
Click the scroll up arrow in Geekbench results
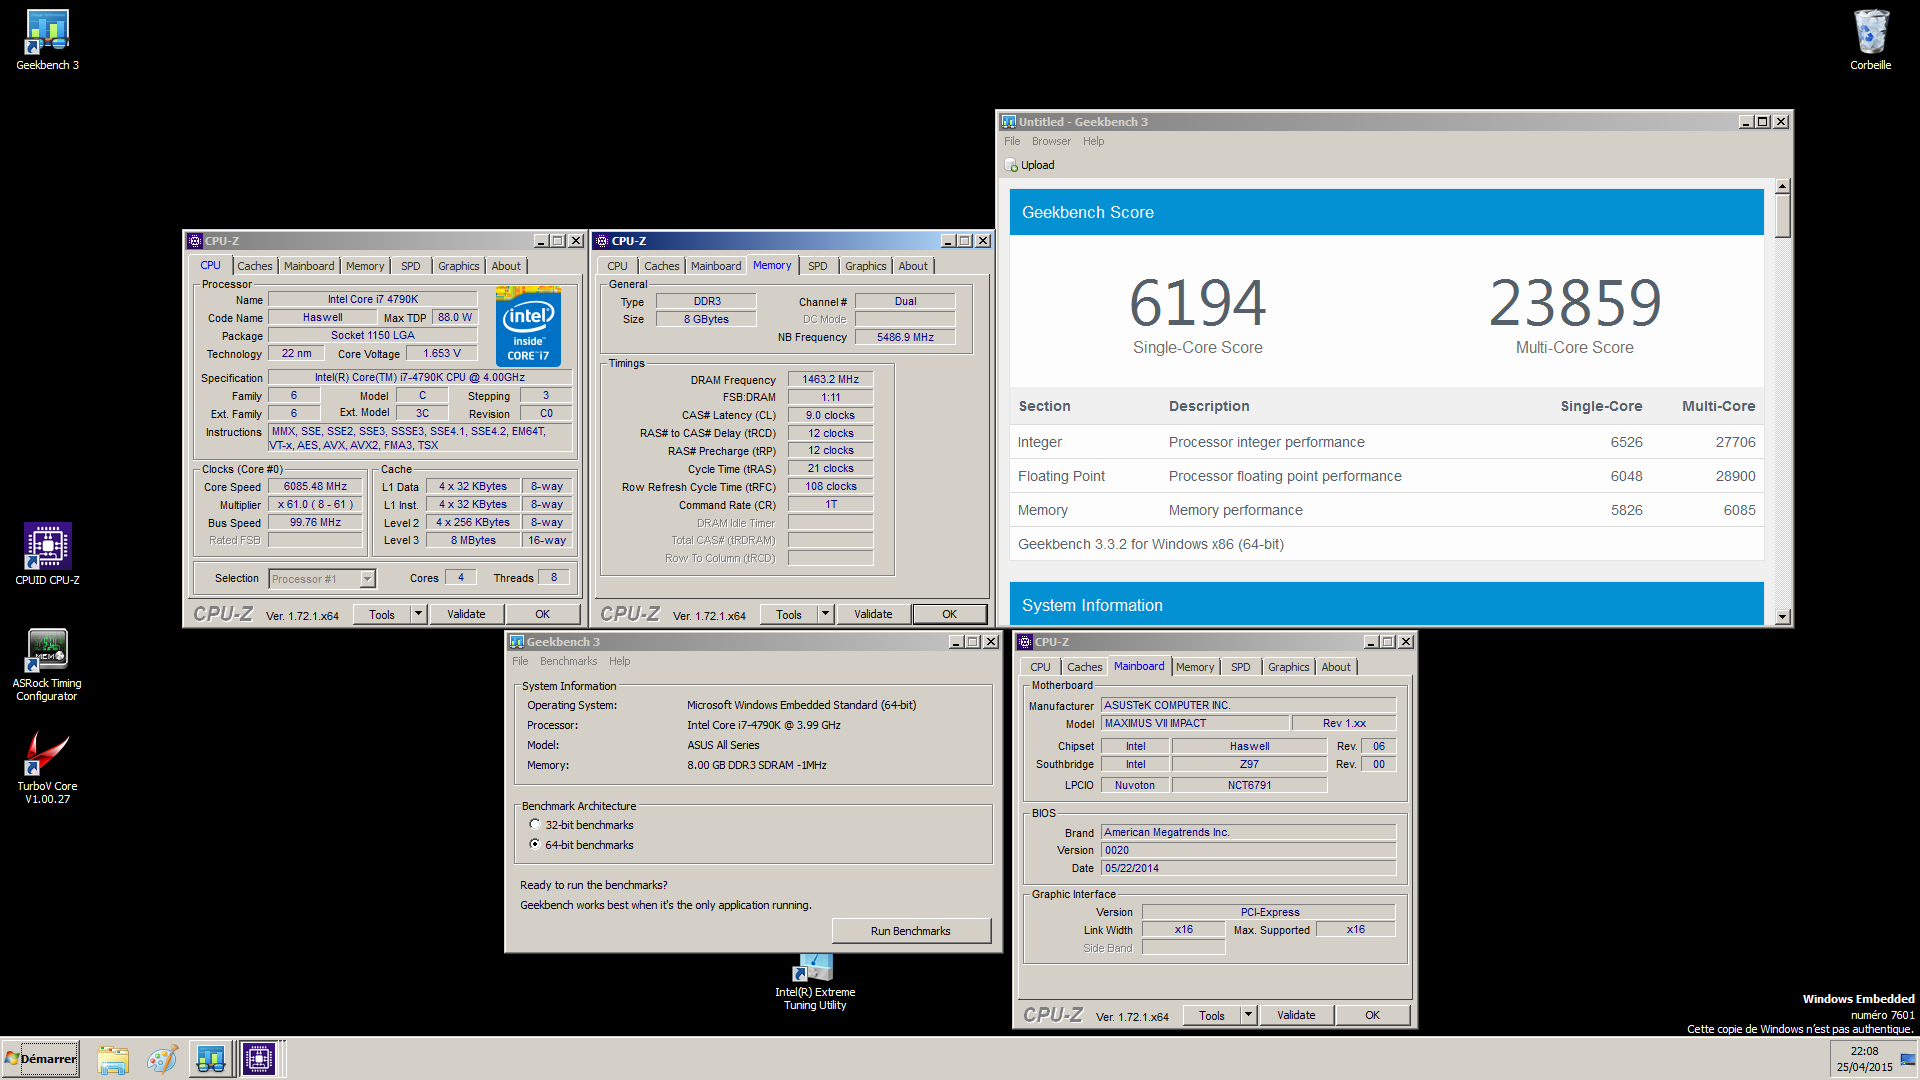coord(1783,187)
